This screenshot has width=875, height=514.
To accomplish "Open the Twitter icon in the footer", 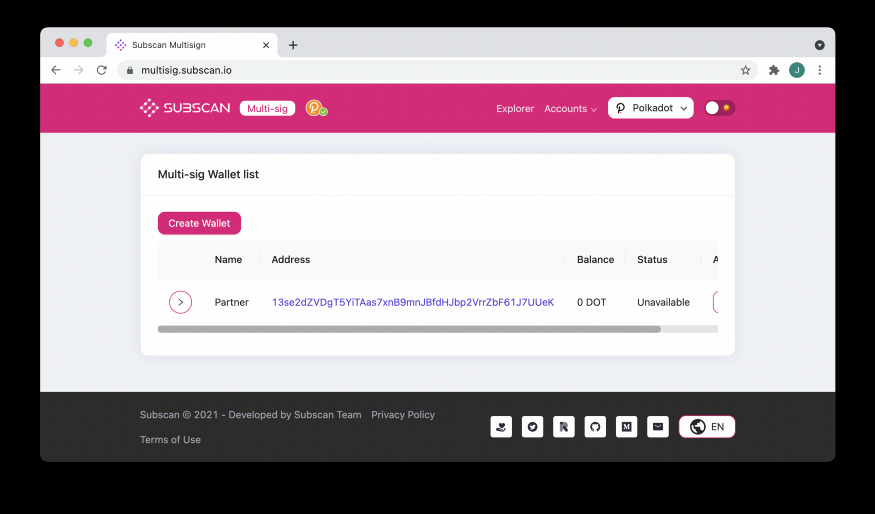I will point(532,427).
